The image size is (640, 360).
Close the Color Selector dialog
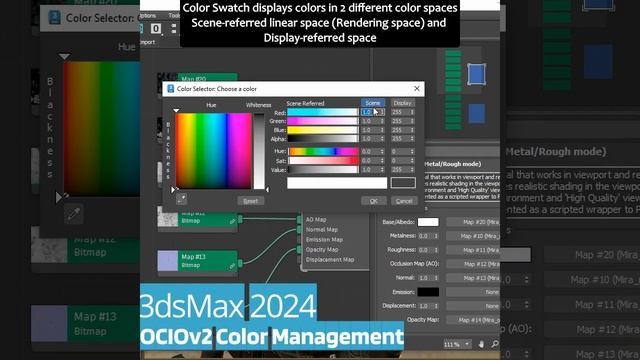tap(416, 89)
